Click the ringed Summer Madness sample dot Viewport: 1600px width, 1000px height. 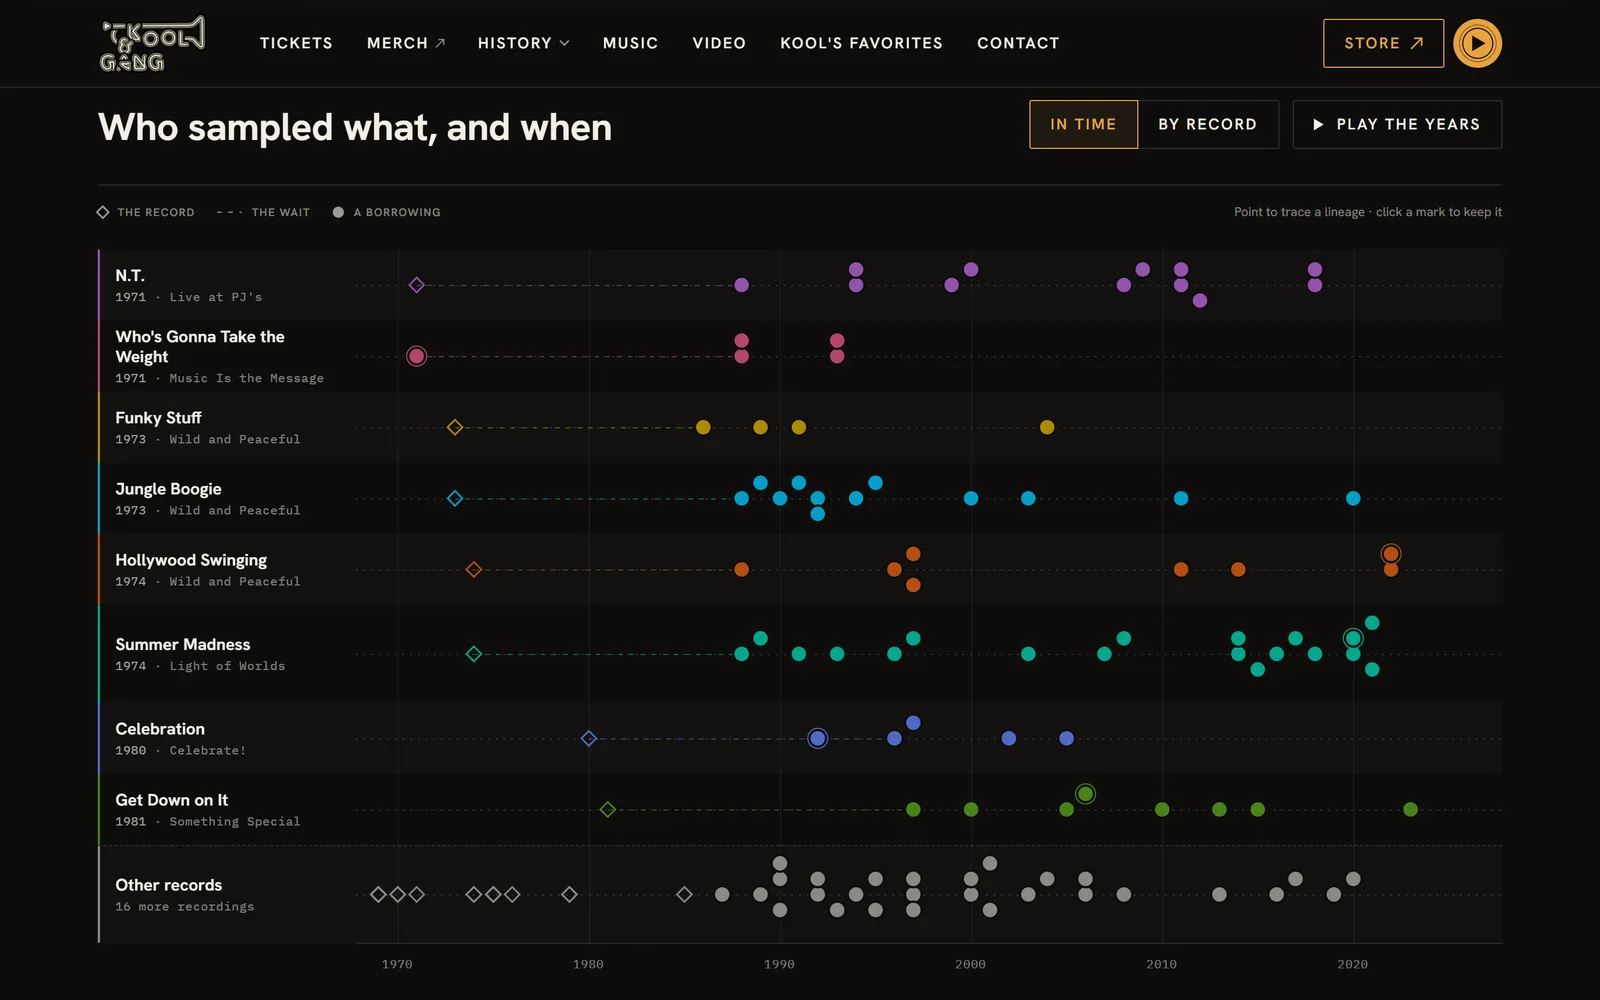(x=1353, y=638)
